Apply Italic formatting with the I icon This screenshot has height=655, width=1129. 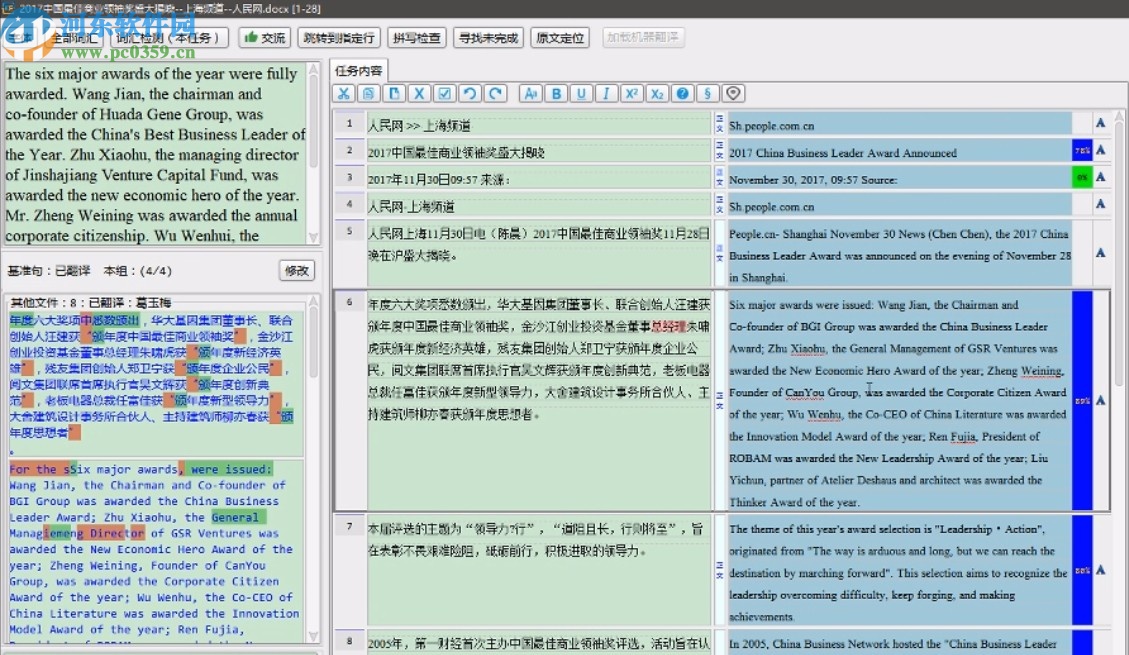click(606, 93)
